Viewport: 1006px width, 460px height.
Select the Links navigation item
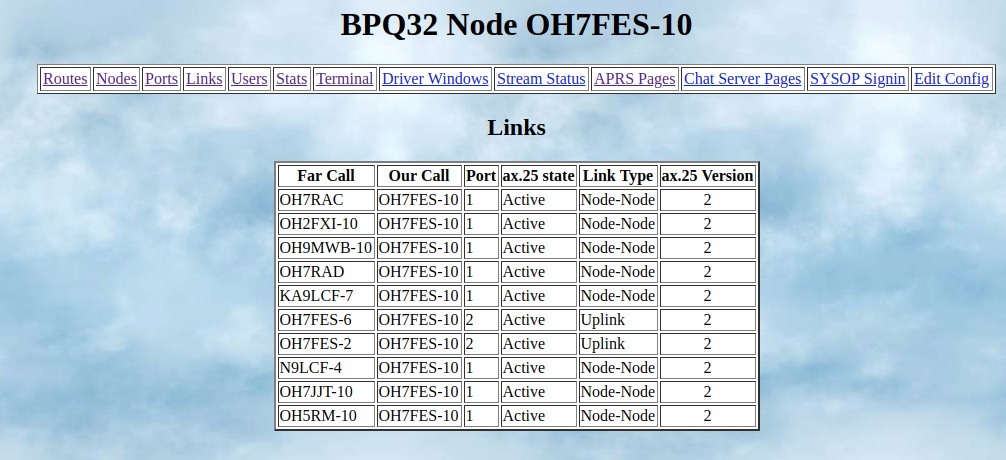[204, 79]
